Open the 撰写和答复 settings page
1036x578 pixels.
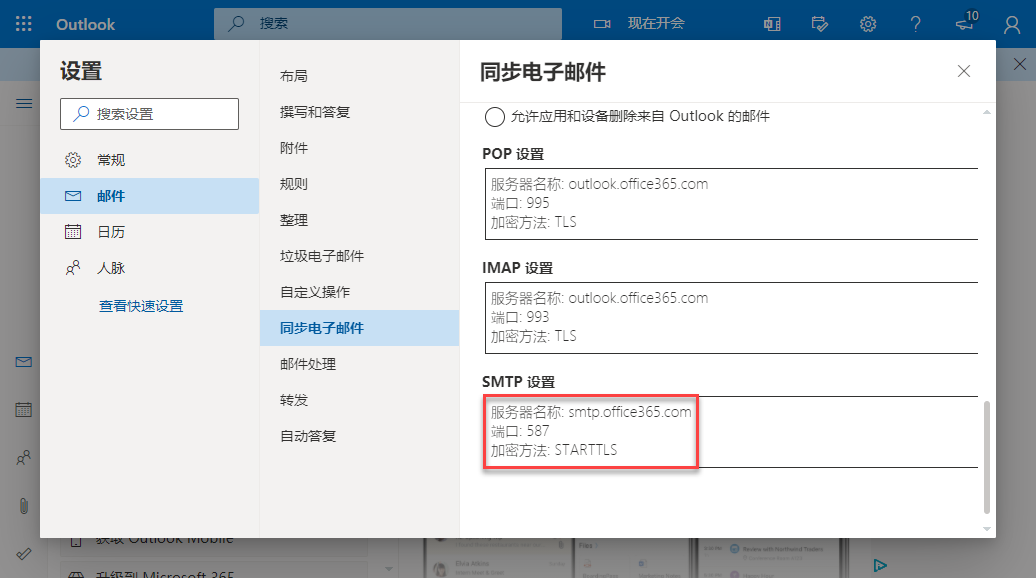(359, 112)
